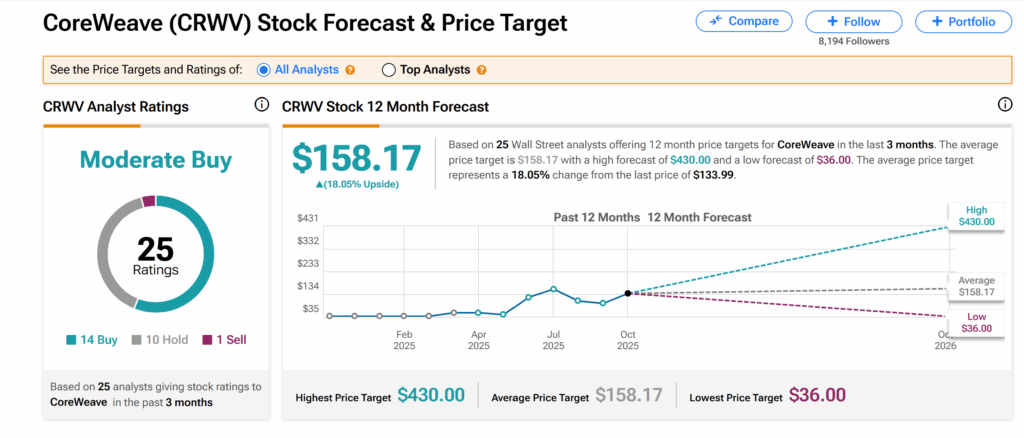
Task: Click the Compare arrows icon
Action: (x=717, y=21)
